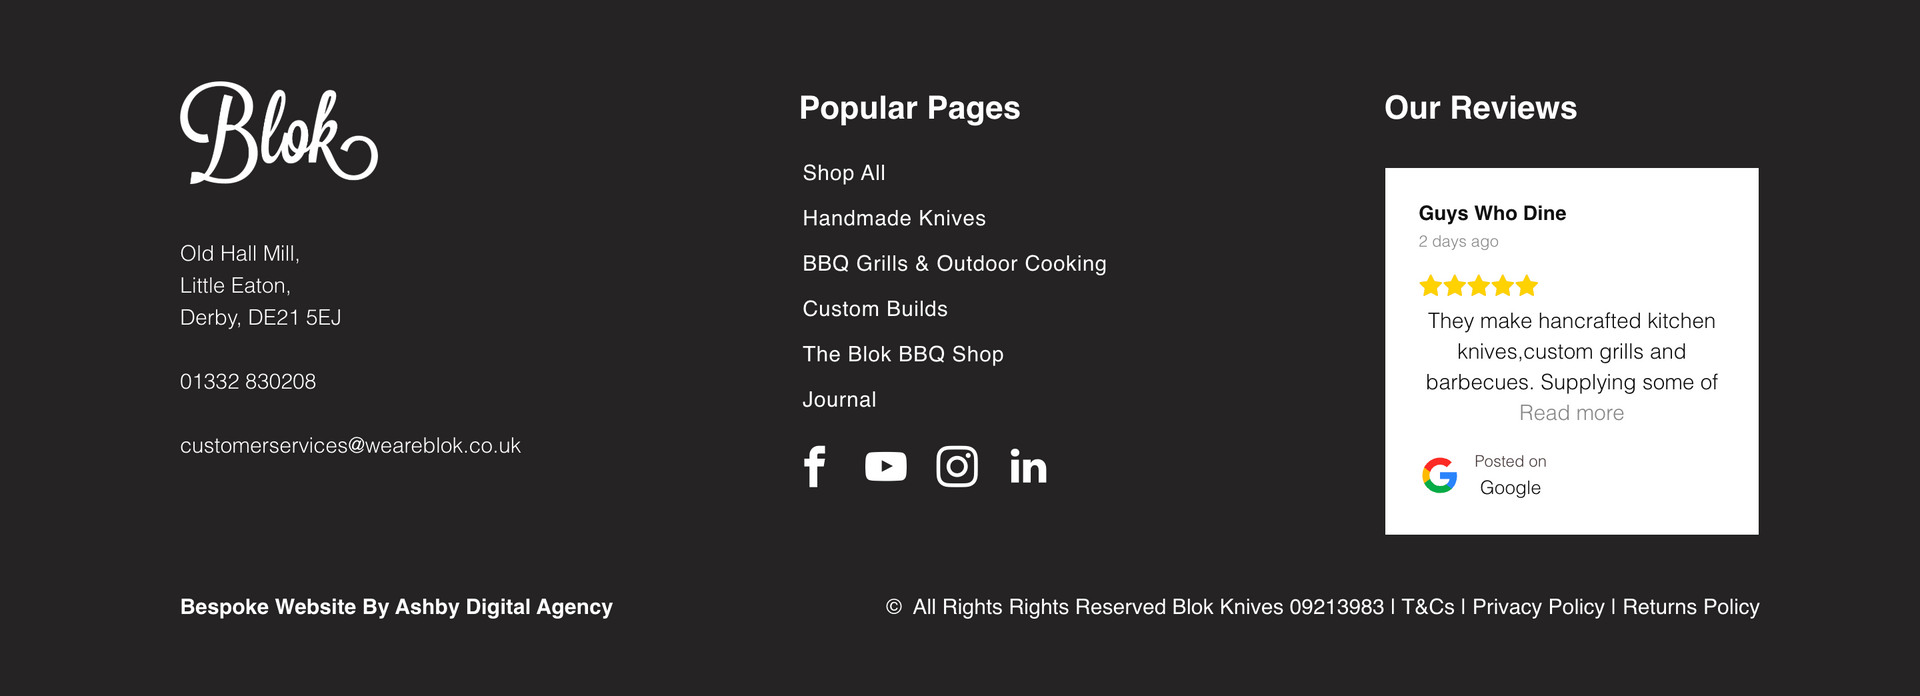Open The Blok BBQ Shop link
This screenshot has width=1920, height=696.
903,354
